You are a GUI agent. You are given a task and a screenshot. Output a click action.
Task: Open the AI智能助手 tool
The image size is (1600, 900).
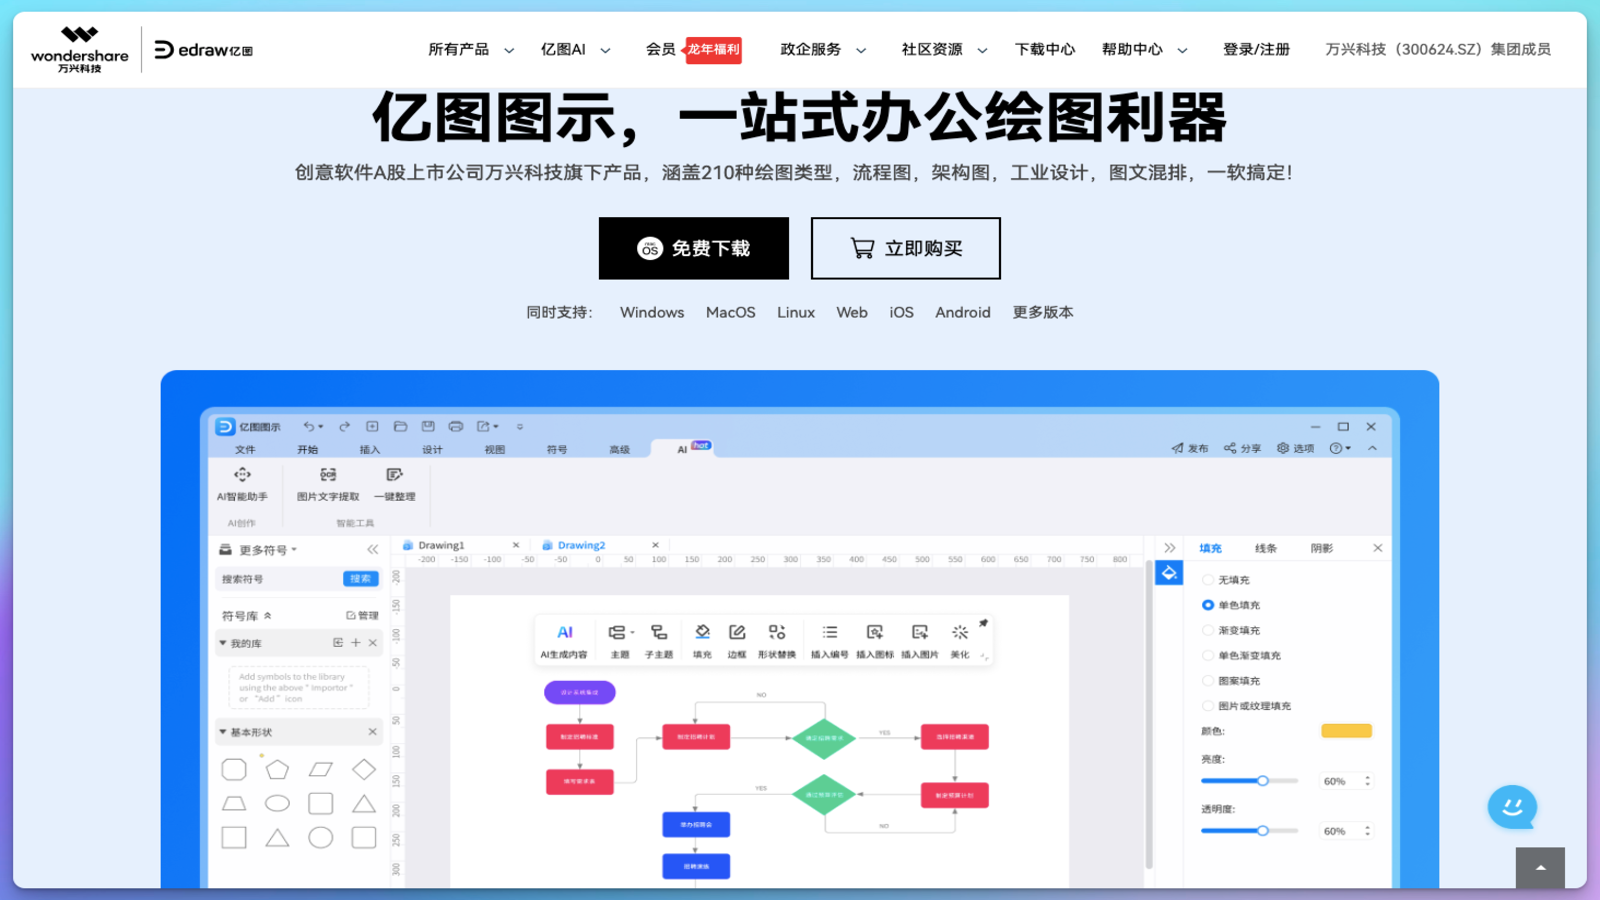240,487
